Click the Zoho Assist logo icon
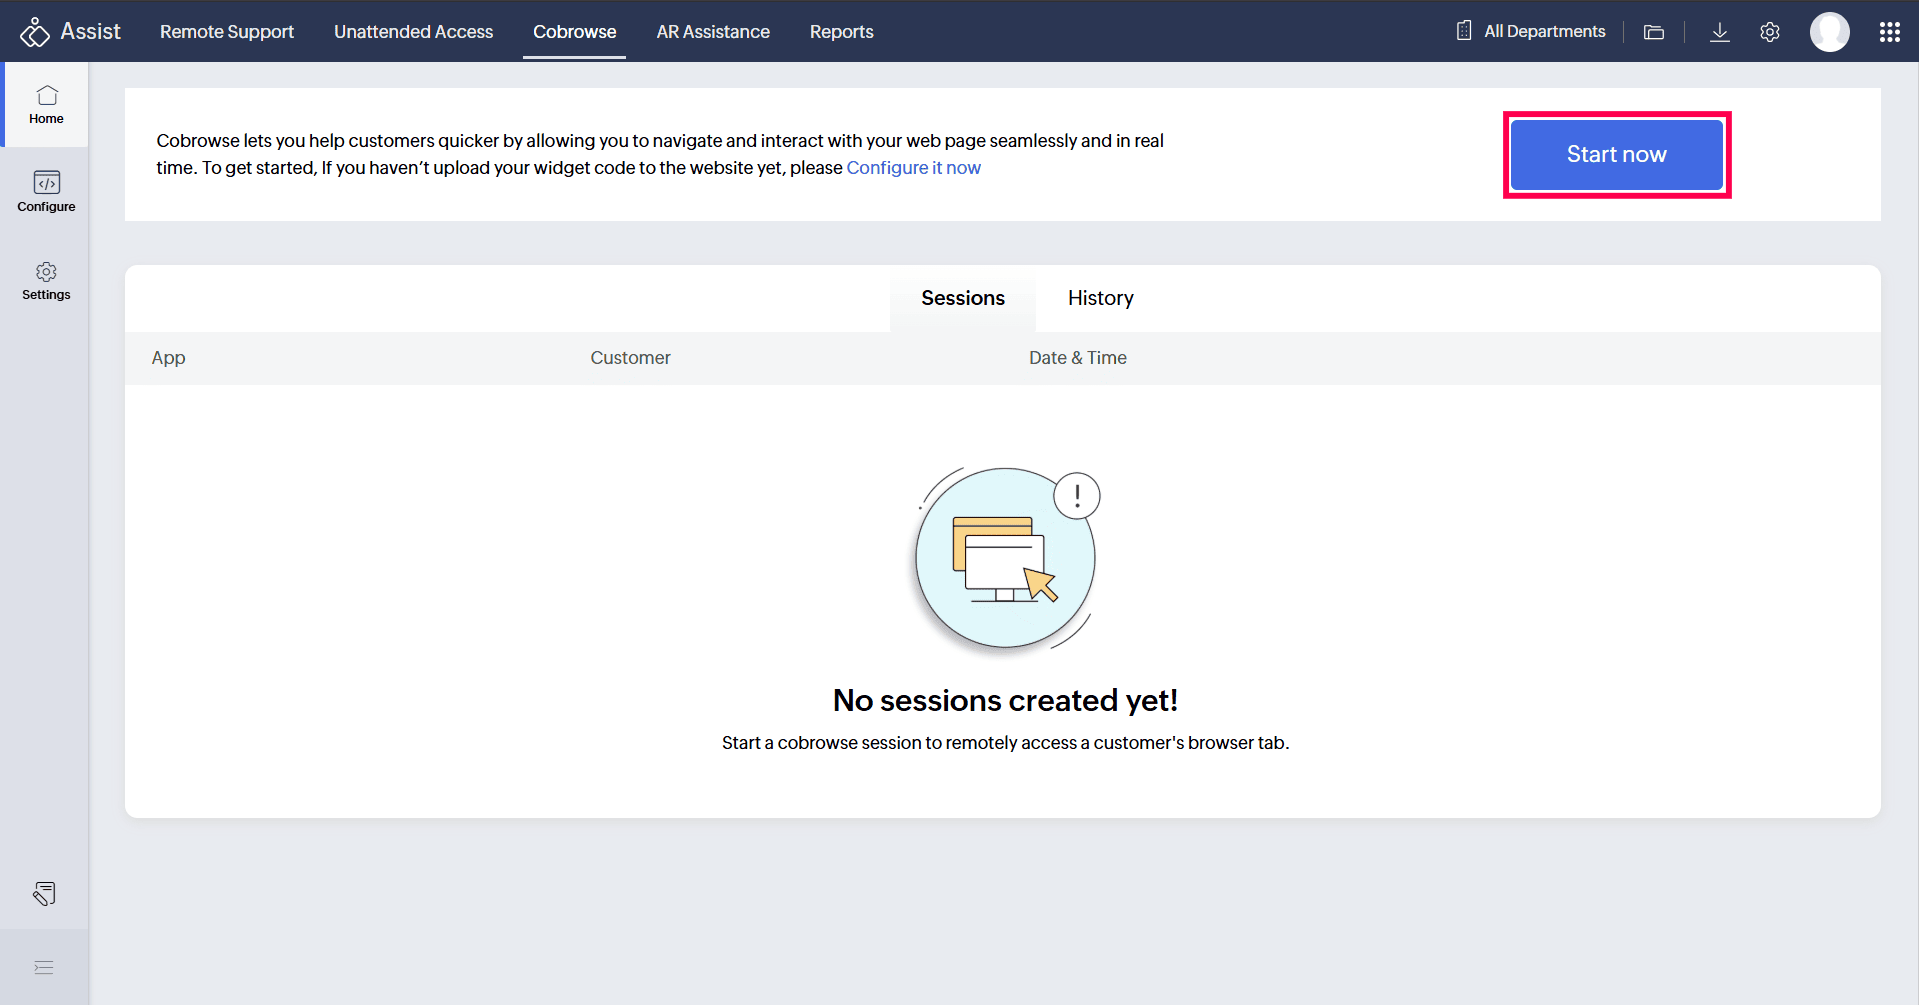This screenshot has width=1919, height=1005. point(35,32)
